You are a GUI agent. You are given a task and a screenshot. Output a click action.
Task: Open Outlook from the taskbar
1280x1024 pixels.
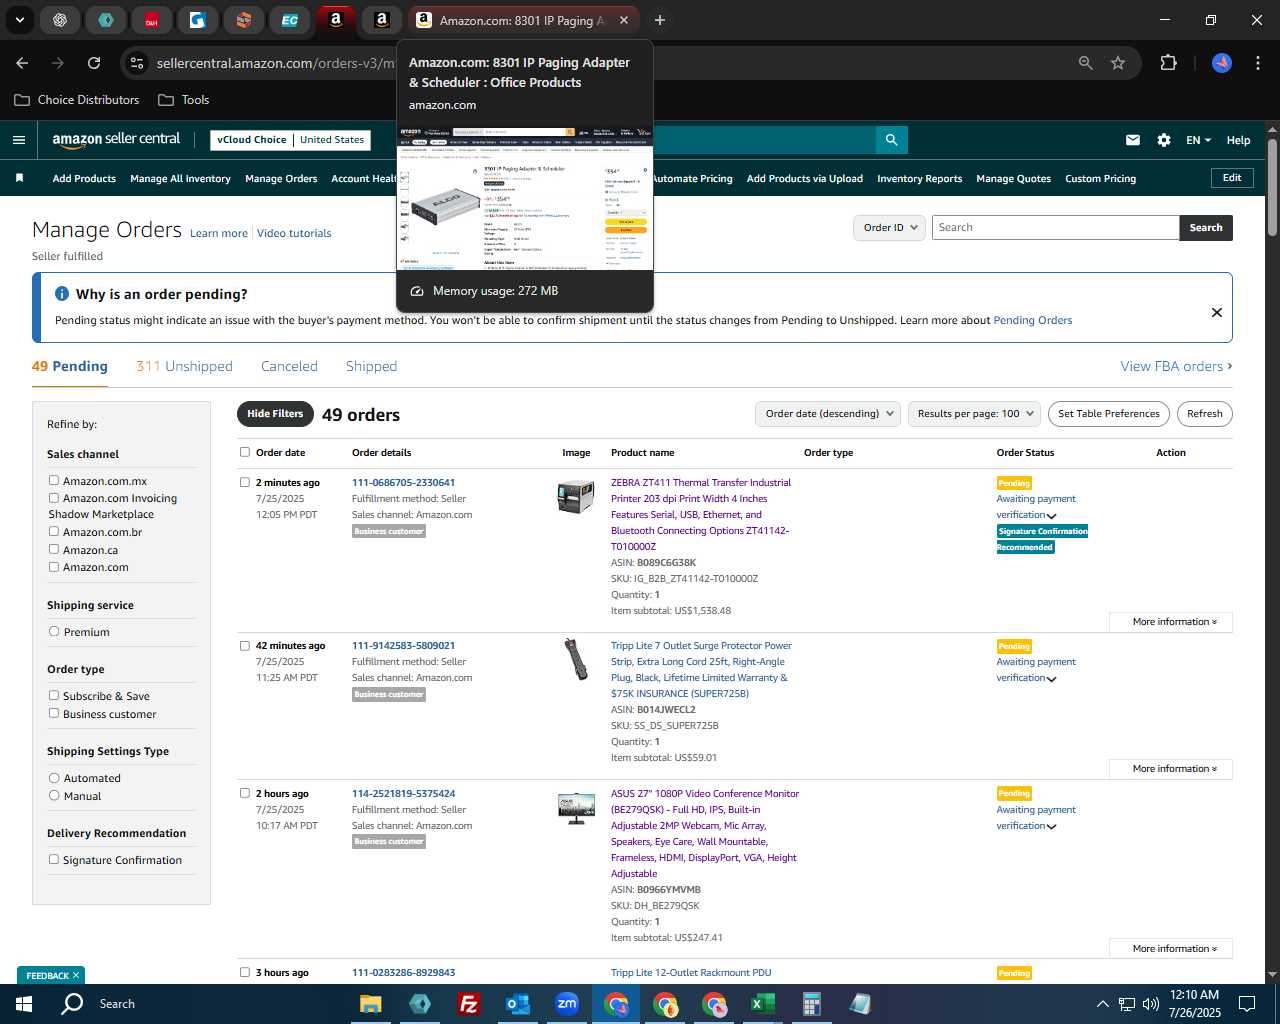(518, 1004)
